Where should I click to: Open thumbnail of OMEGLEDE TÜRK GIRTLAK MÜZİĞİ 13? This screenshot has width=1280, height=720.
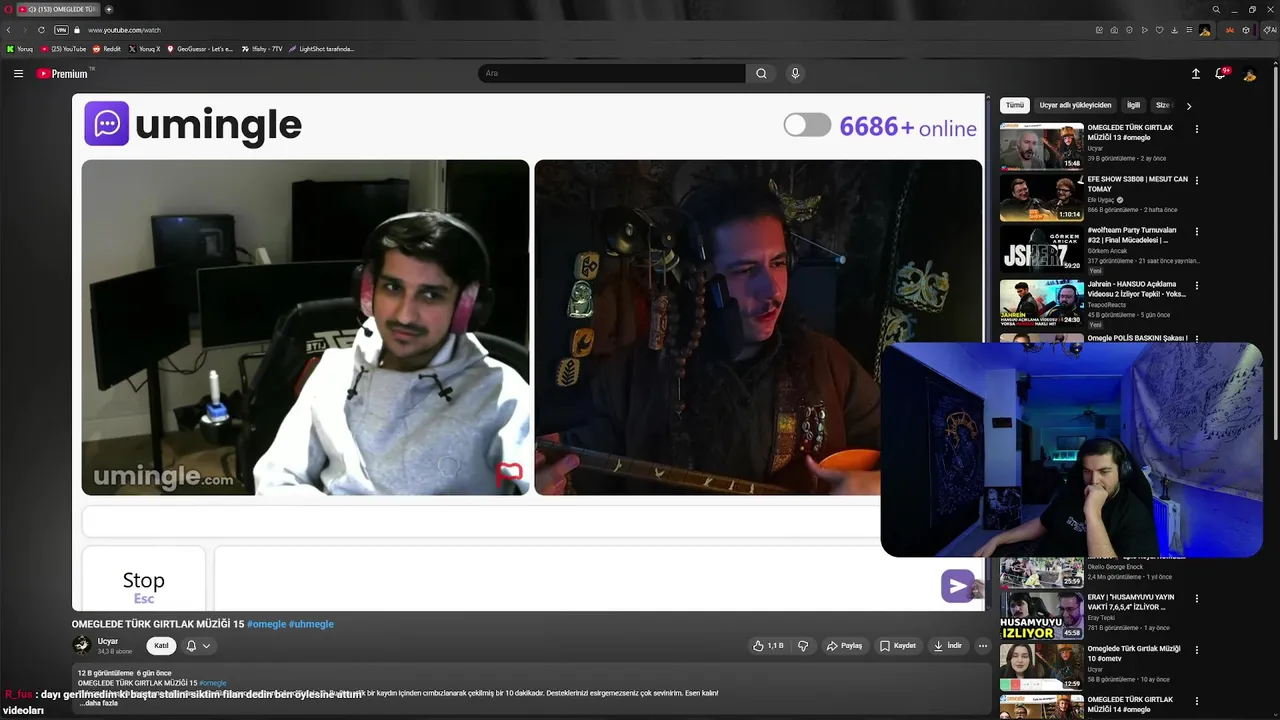click(x=1042, y=146)
